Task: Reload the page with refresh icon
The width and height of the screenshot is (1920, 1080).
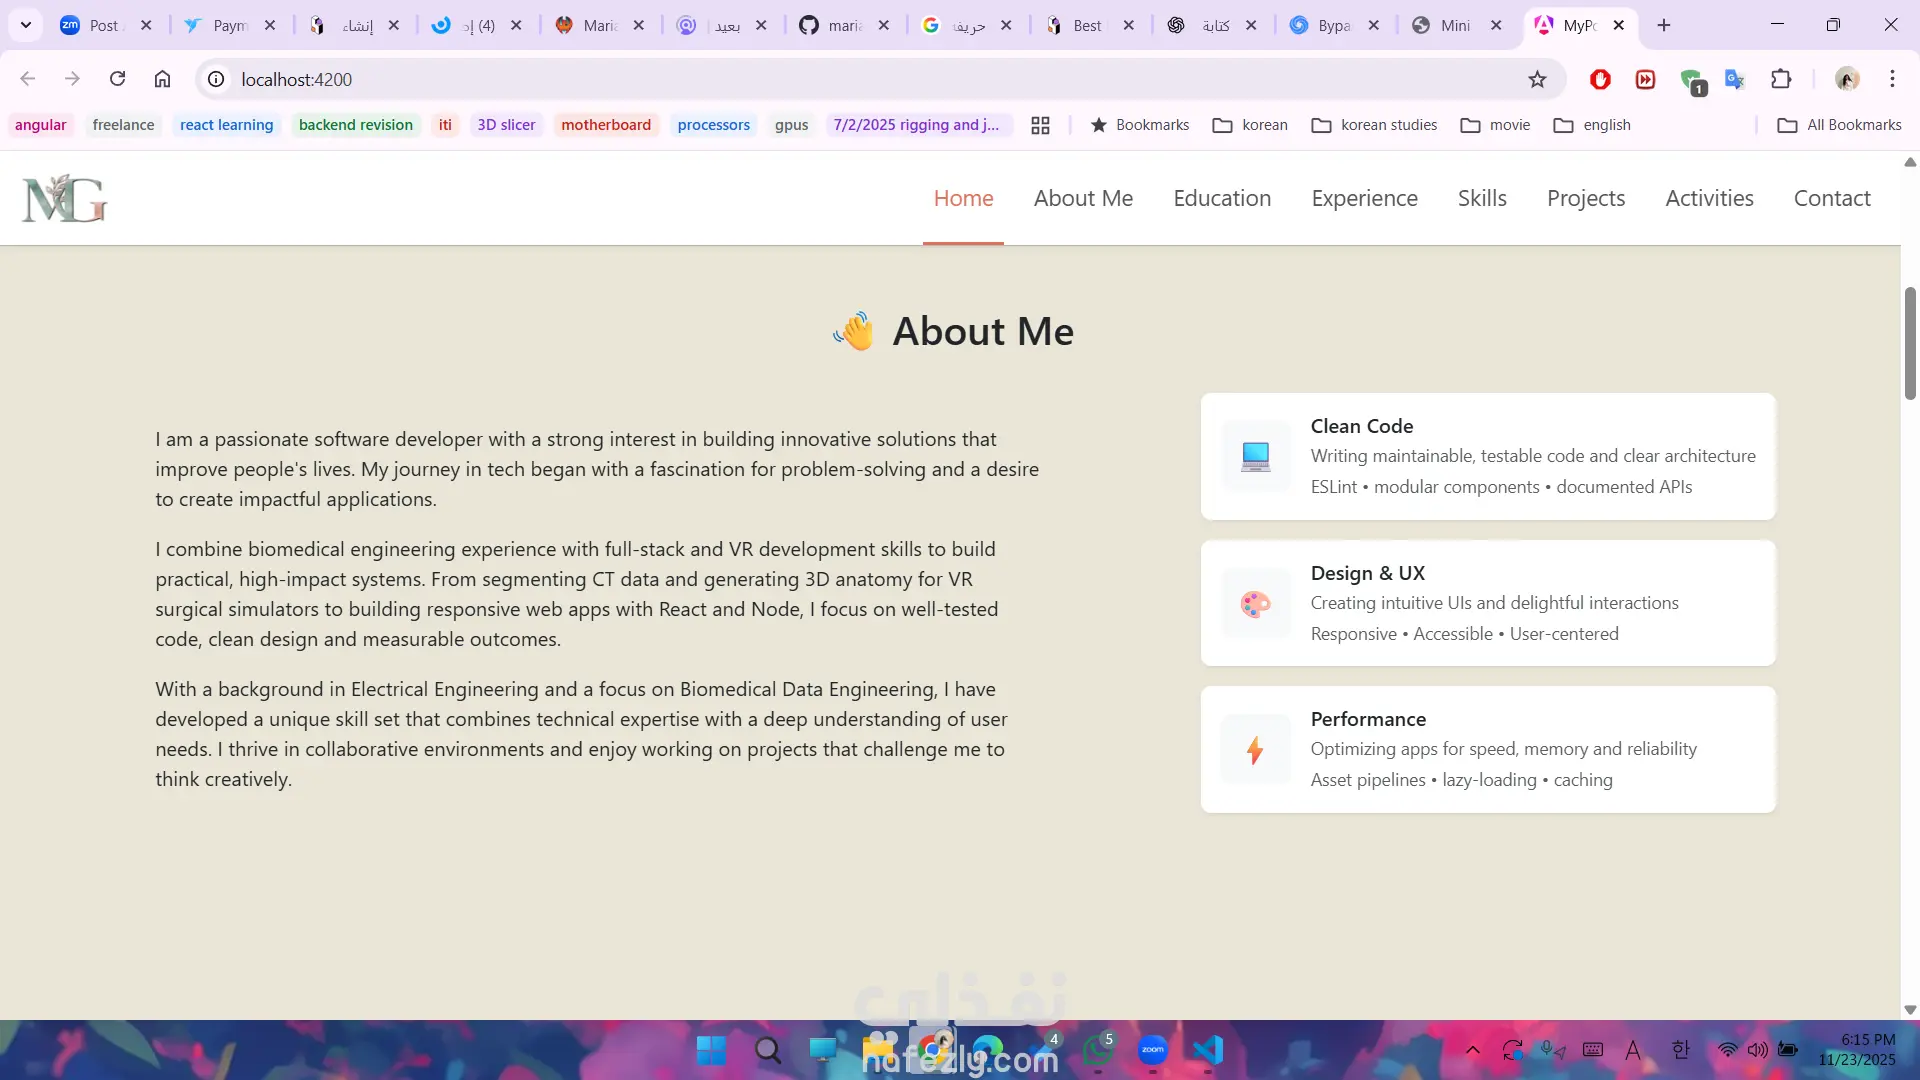Action: 117,79
